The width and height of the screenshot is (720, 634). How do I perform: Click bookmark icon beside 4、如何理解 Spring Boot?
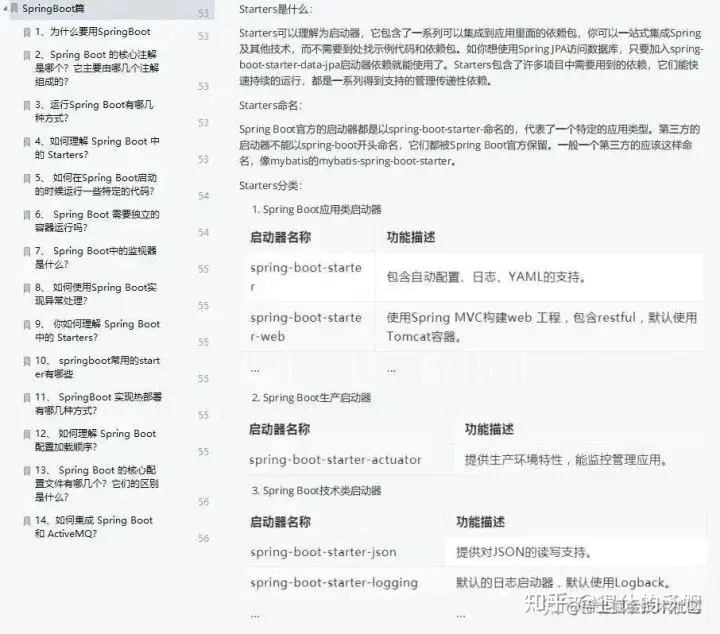27,142
